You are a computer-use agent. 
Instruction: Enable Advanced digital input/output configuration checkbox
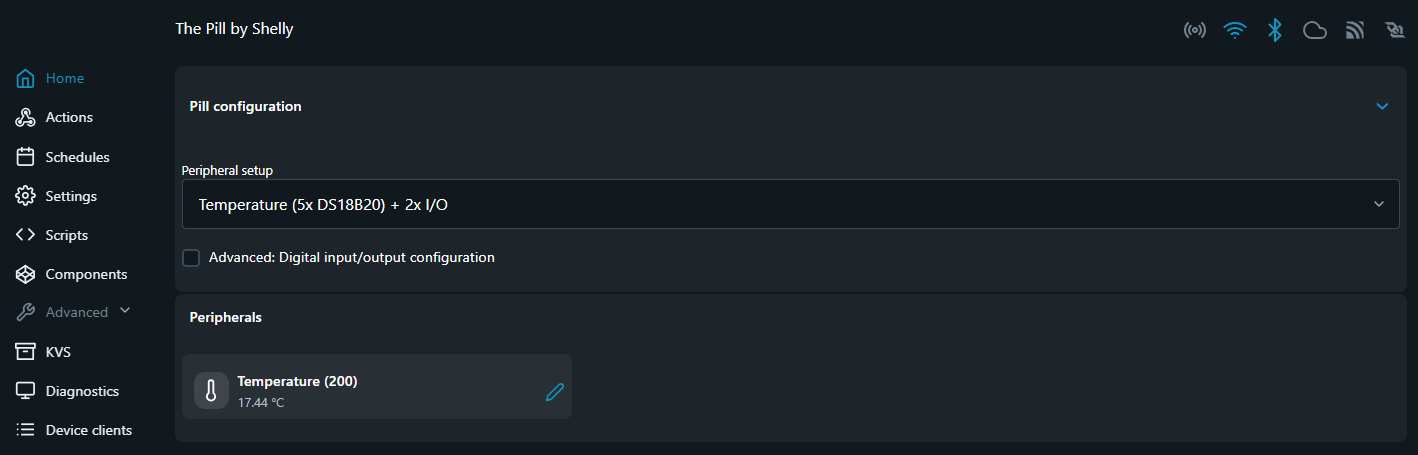pyautogui.click(x=191, y=258)
